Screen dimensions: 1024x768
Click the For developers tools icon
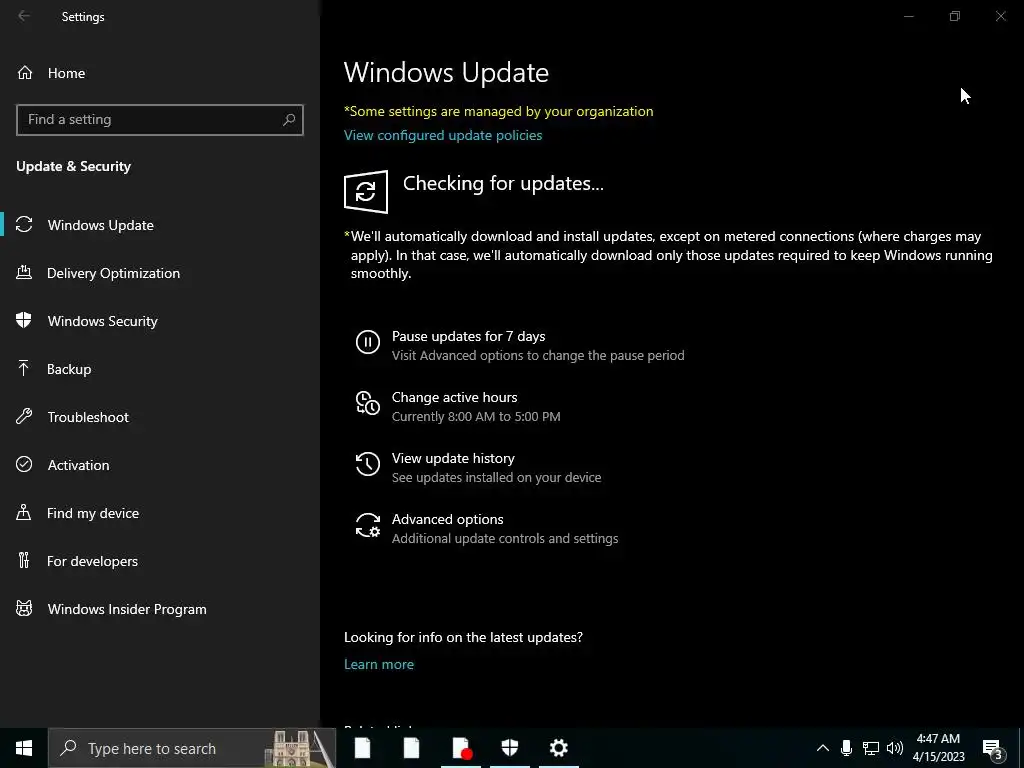(x=24, y=560)
